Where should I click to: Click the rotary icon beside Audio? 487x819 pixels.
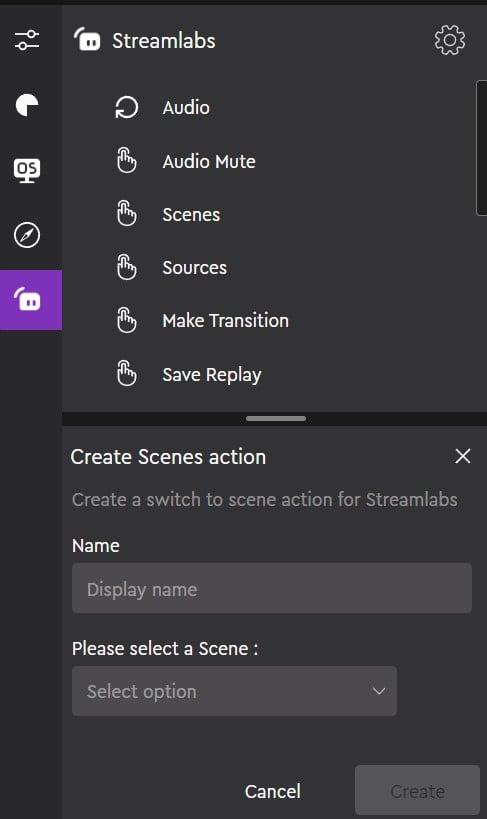(x=126, y=108)
